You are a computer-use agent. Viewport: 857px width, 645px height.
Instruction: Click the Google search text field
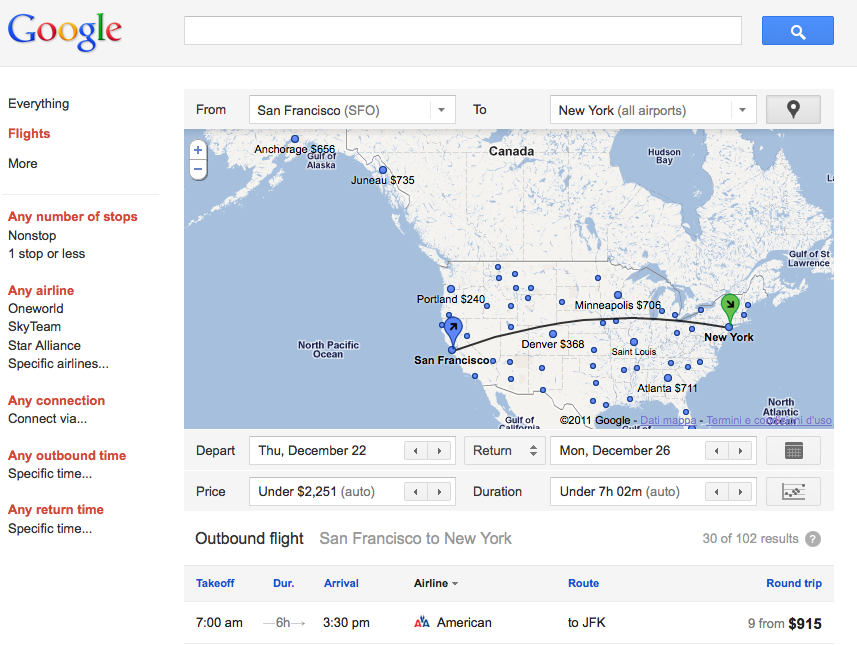462,31
